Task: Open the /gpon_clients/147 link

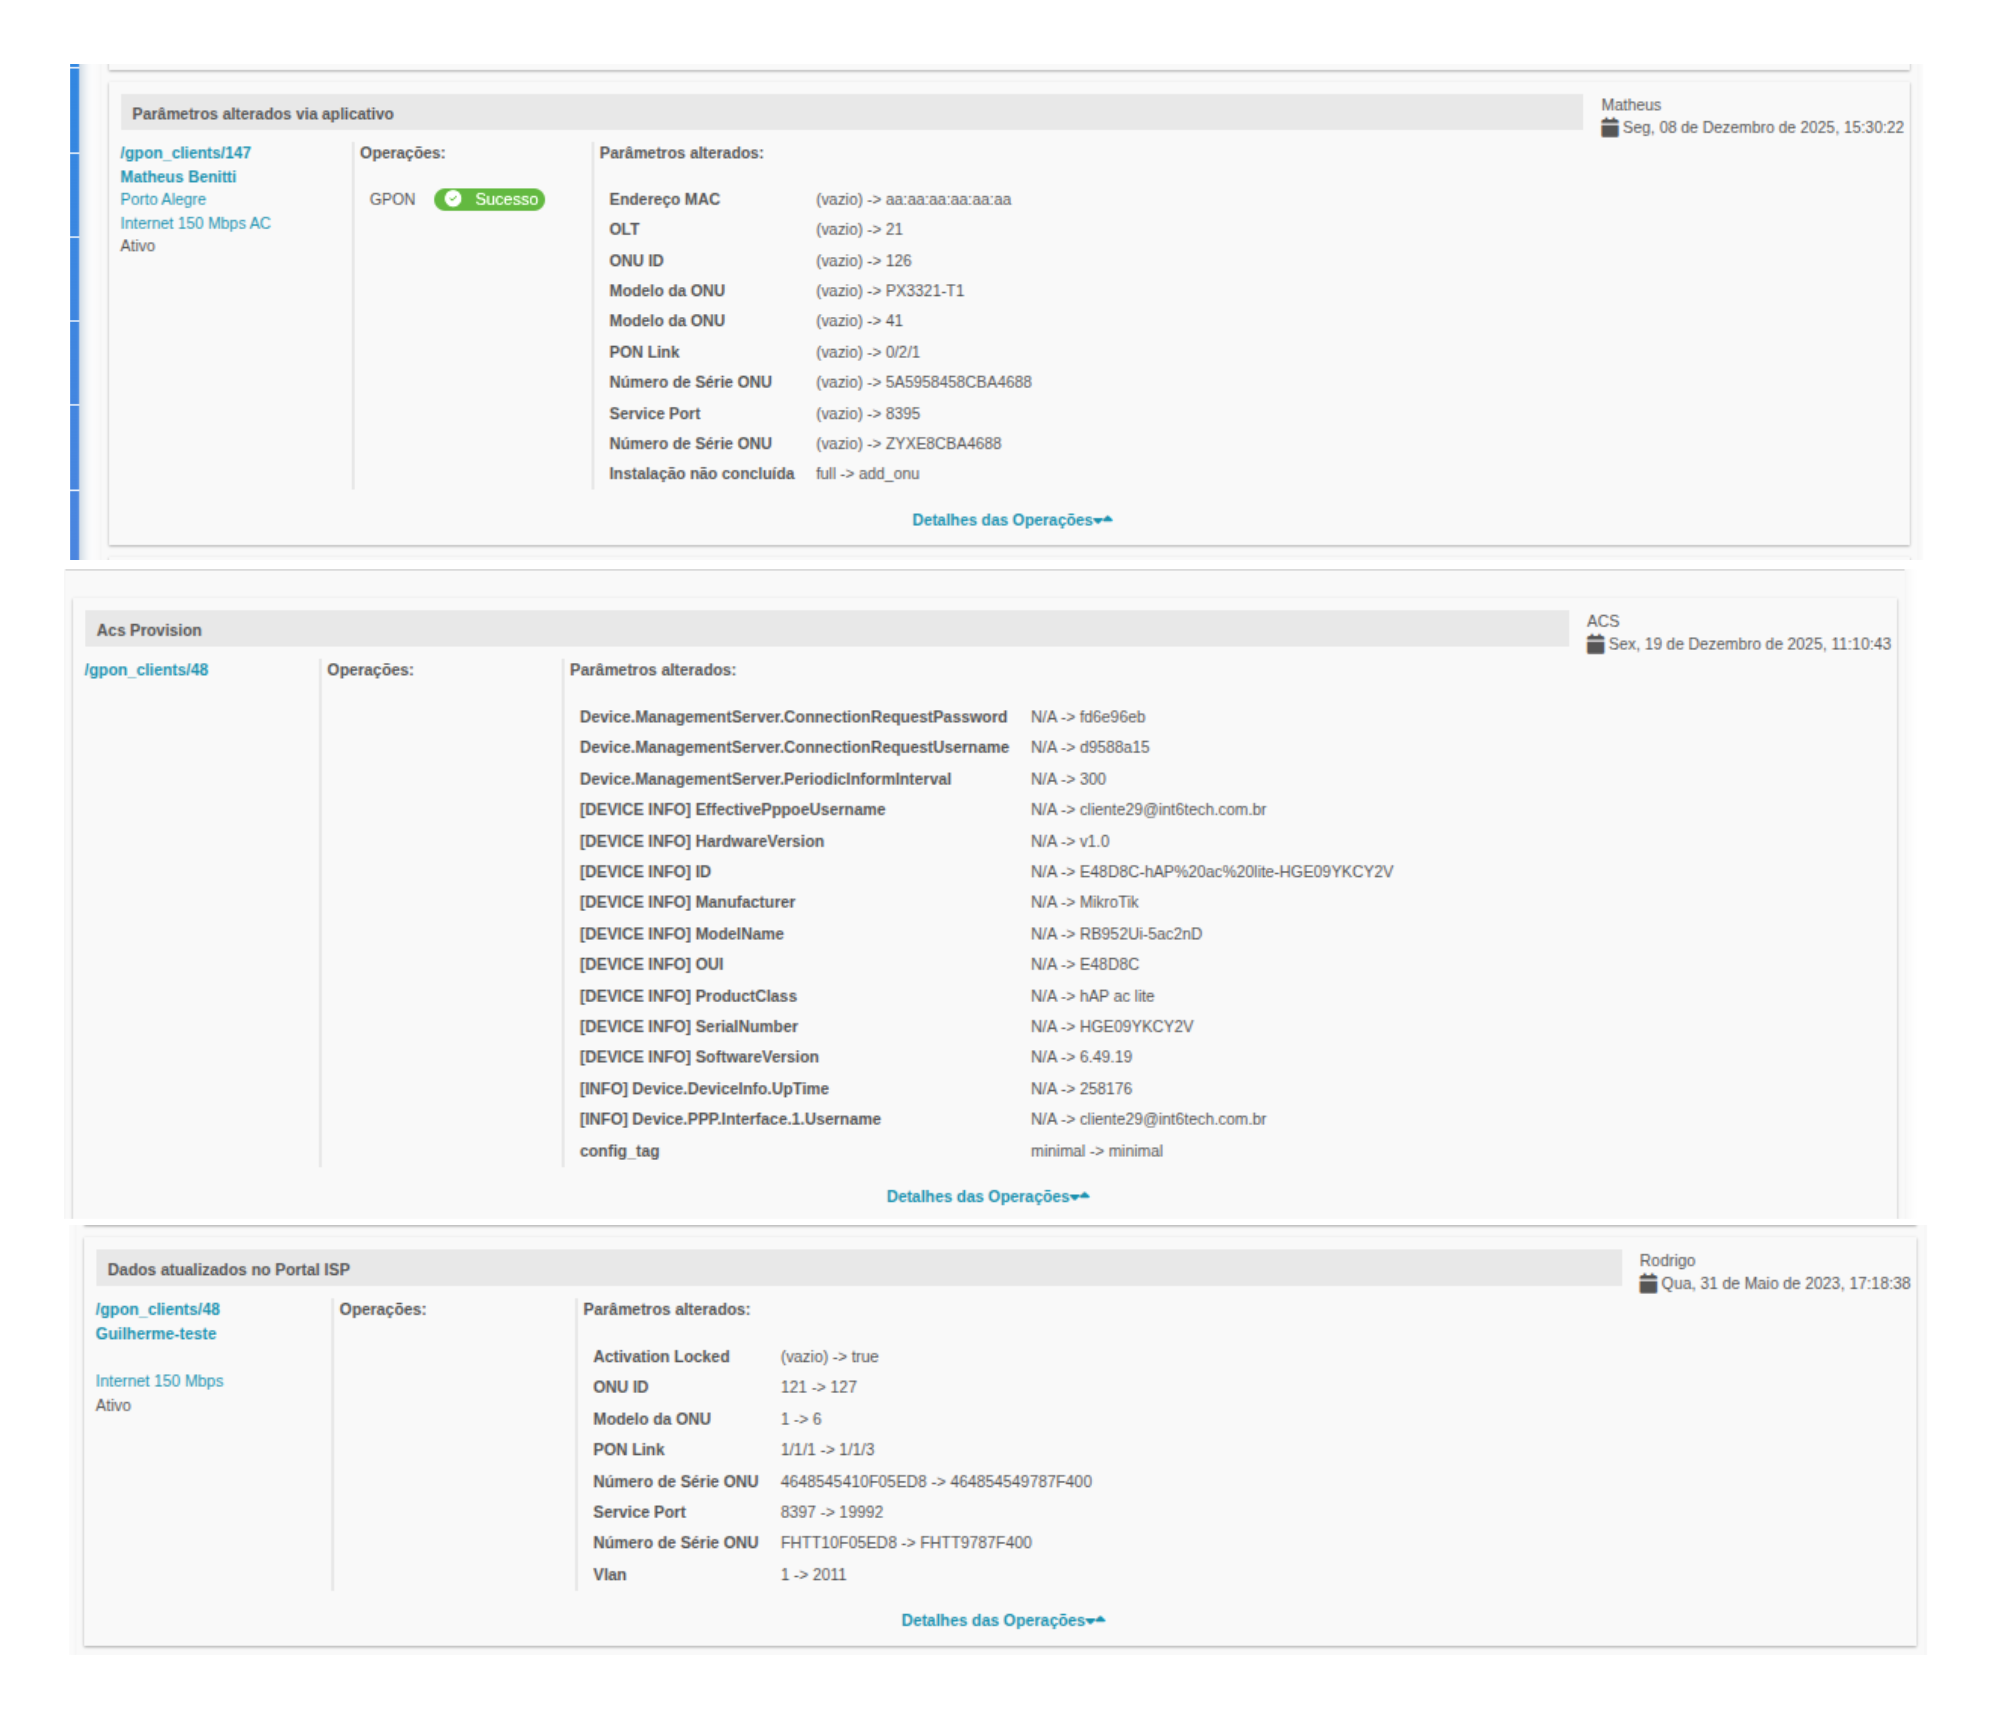Action: (x=185, y=153)
